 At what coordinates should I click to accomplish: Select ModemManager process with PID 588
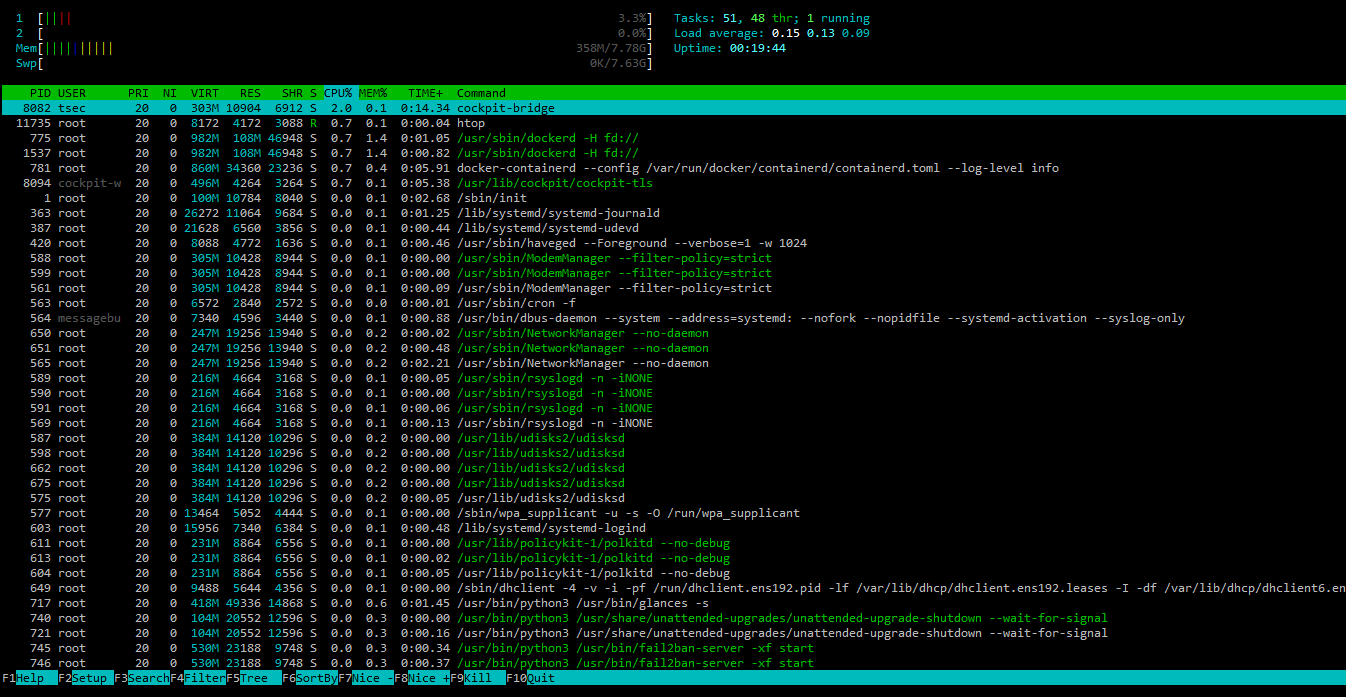point(673,258)
